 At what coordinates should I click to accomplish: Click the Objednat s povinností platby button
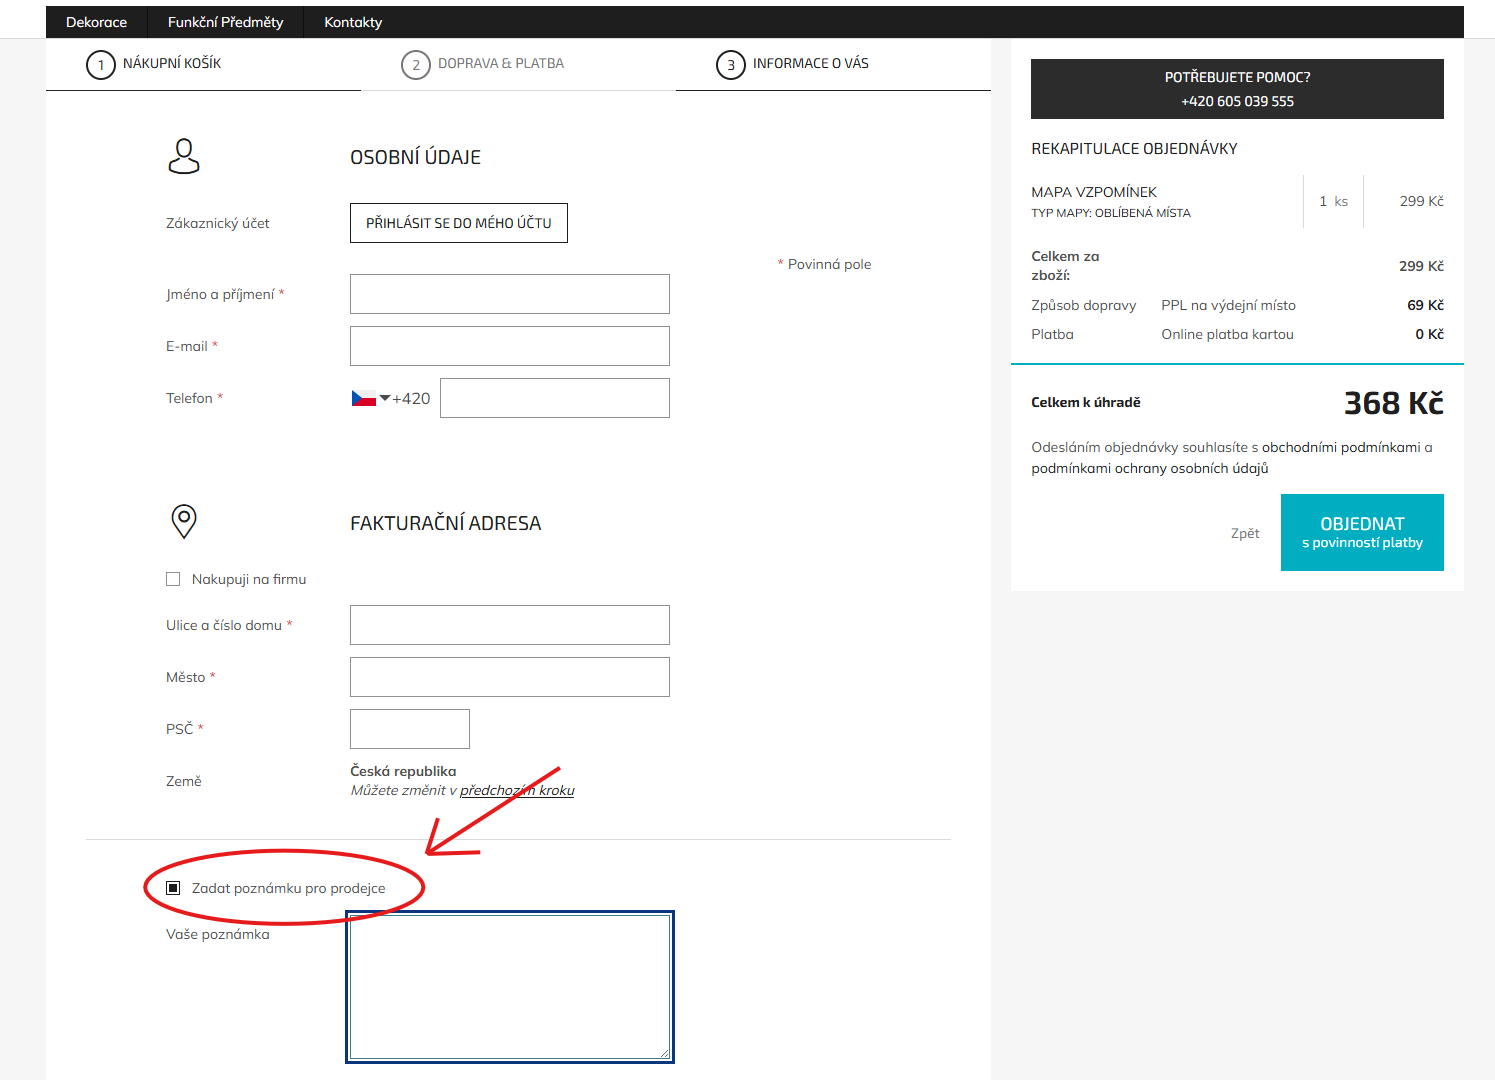click(1362, 532)
